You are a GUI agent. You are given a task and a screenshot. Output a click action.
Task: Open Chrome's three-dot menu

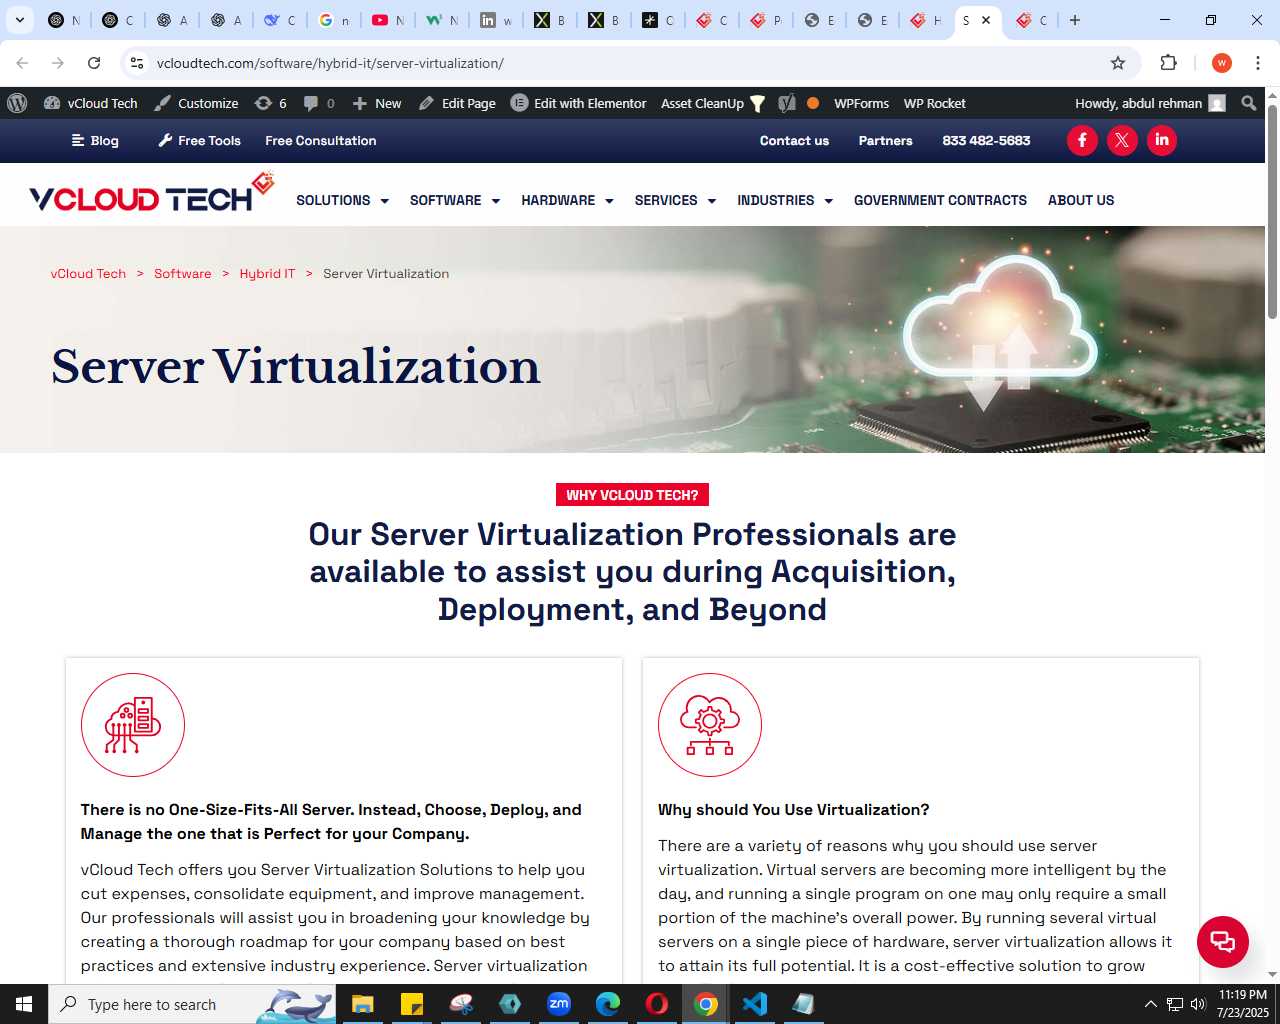pos(1258,63)
